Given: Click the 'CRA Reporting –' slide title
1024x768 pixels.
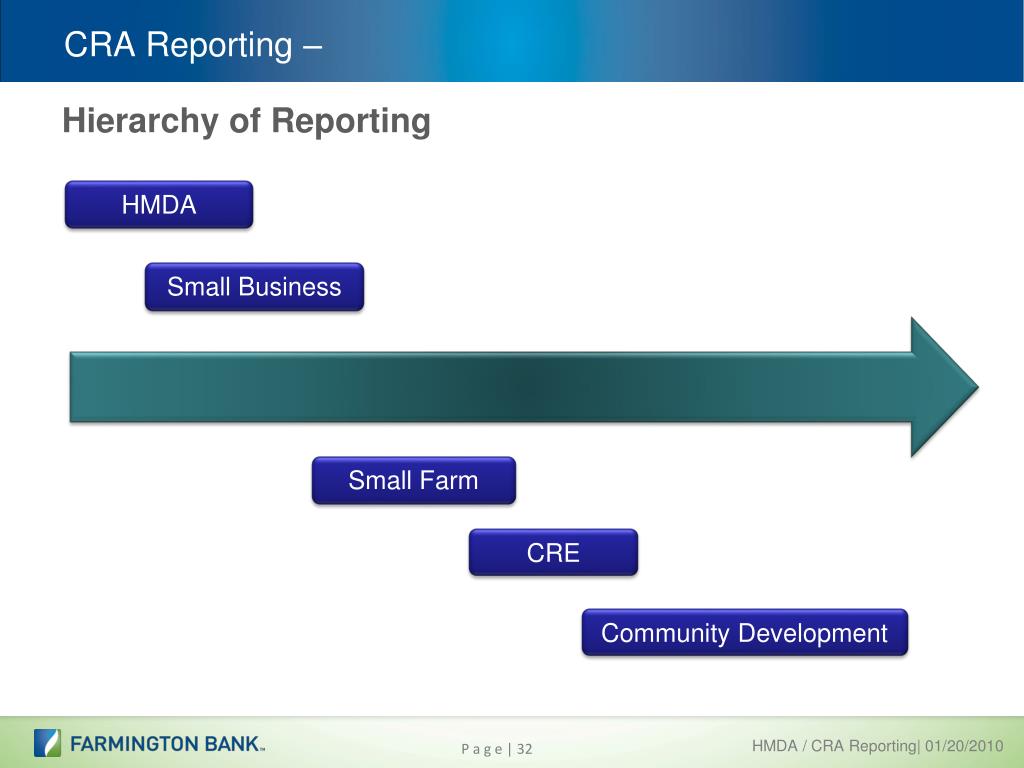Looking at the screenshot, I should click(193, 45).
